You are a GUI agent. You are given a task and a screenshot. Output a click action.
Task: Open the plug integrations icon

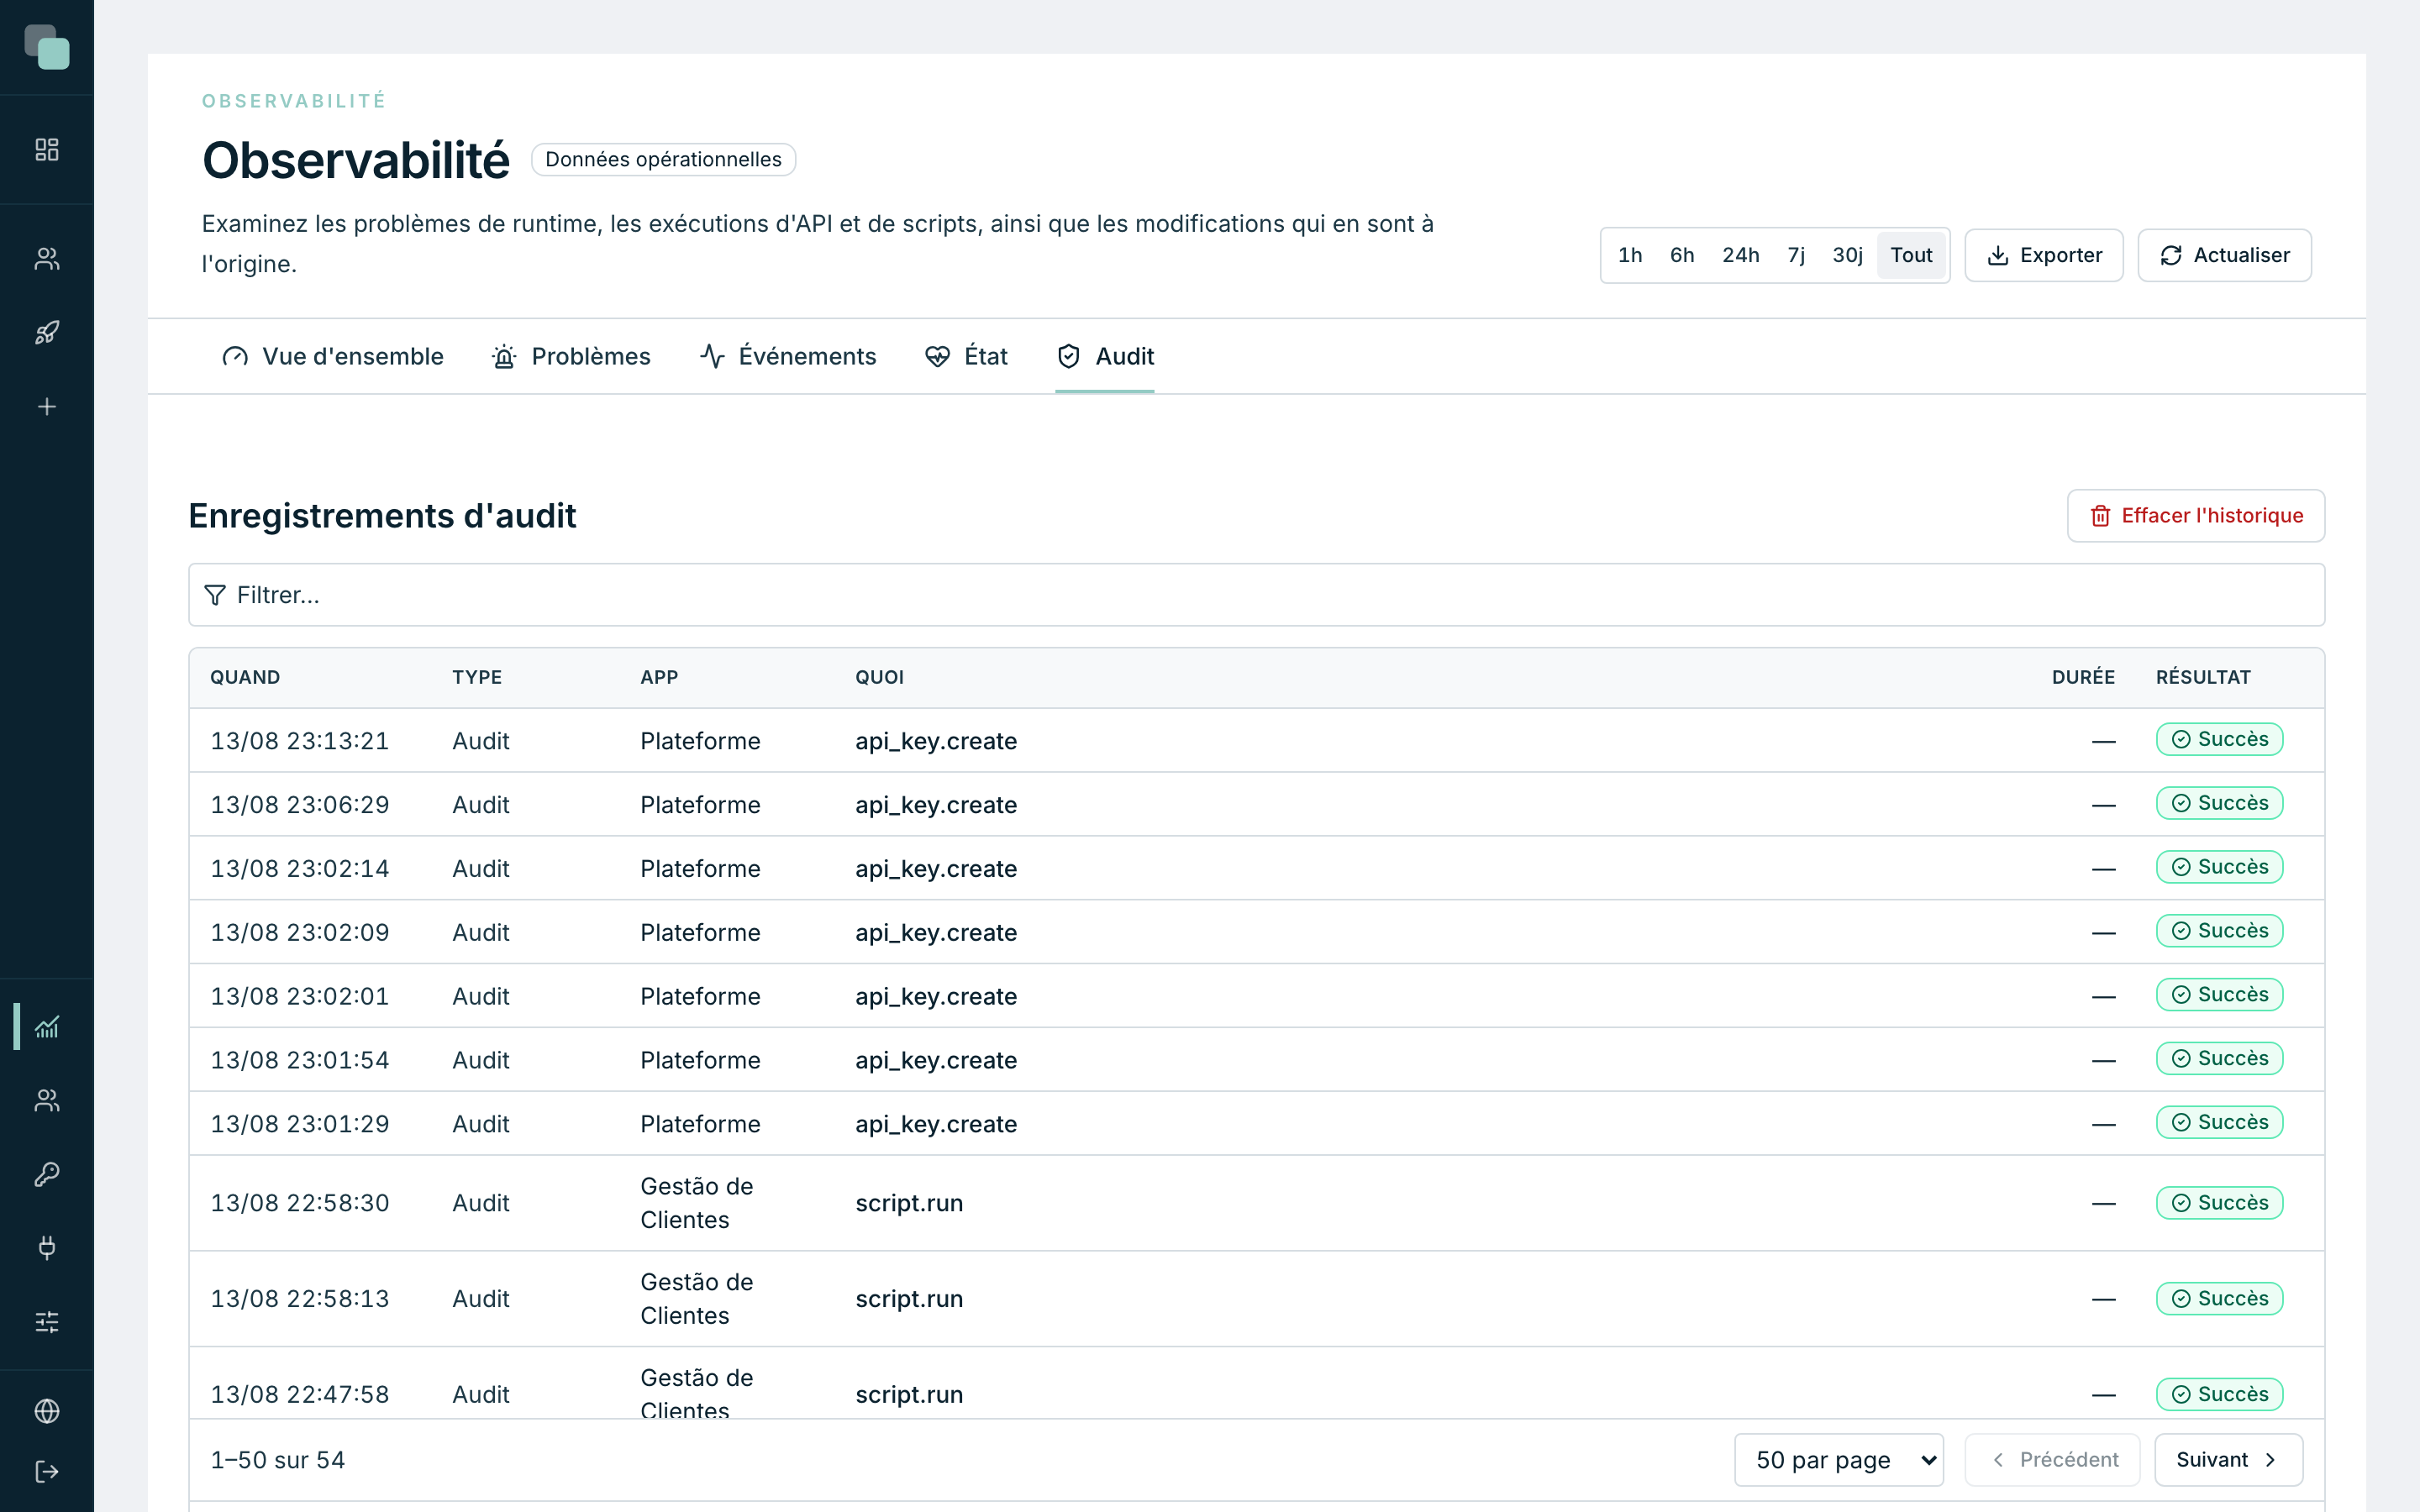pyautogui.click(x=47, y=1248)
